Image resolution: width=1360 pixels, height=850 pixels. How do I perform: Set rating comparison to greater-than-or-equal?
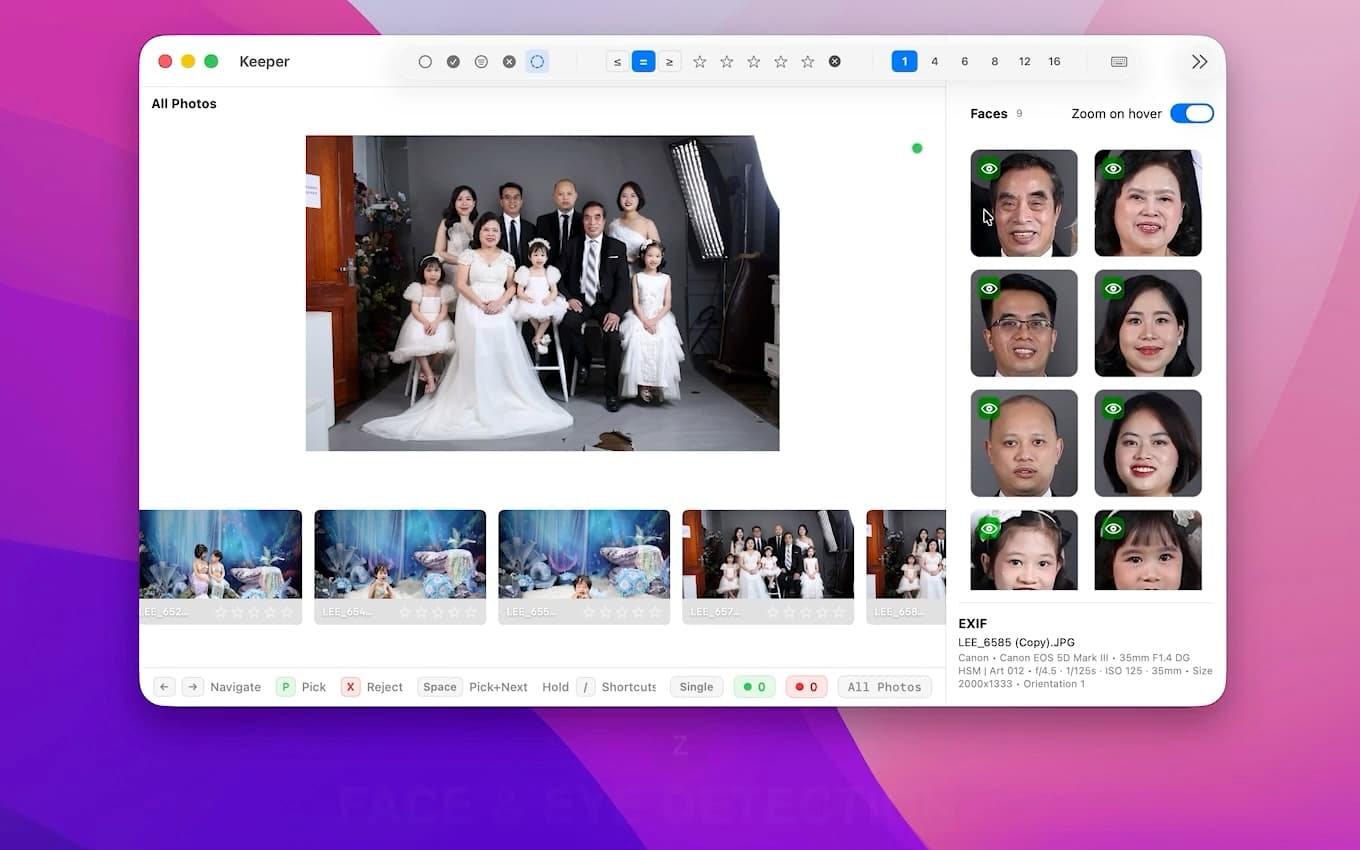(669, 62)
